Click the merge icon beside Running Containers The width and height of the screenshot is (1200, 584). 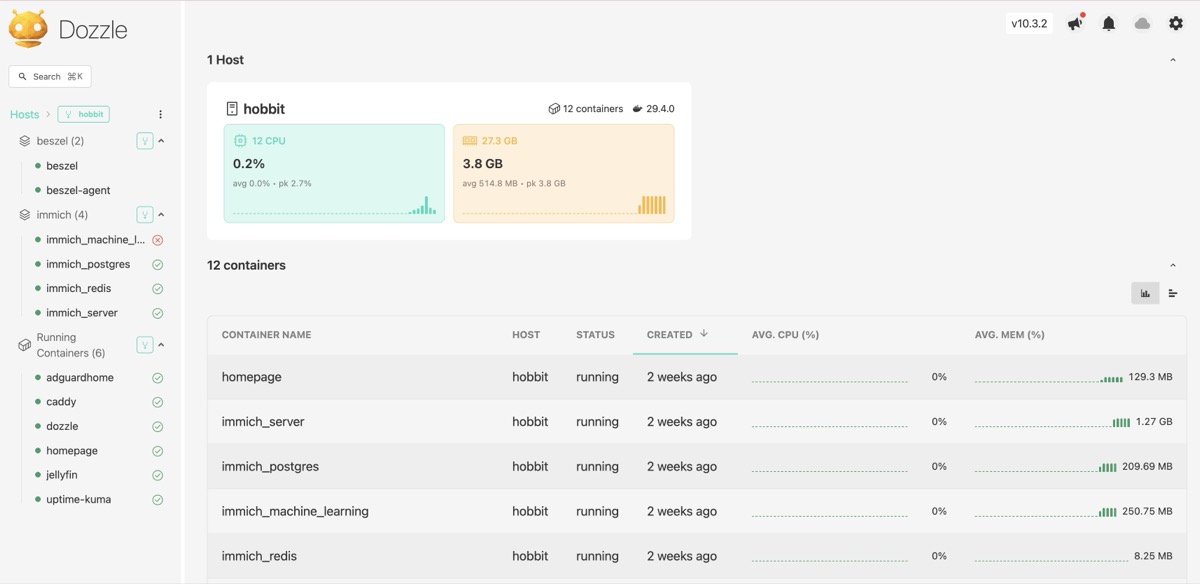tap(145, 345)
